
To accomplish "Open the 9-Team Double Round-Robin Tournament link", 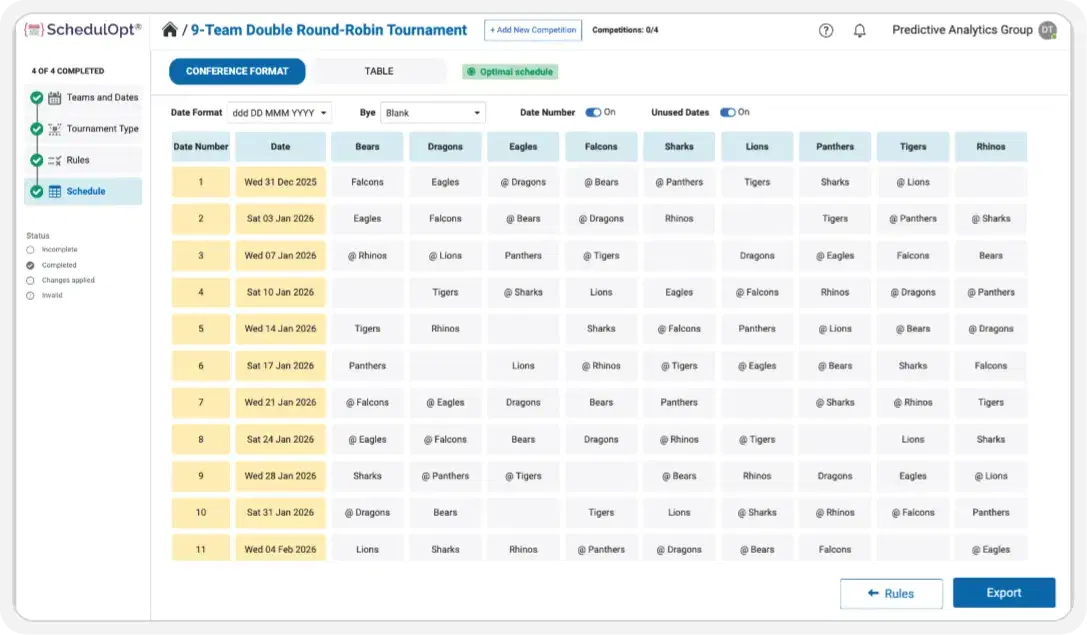I will pyautogui.click(x=329, y=30).
